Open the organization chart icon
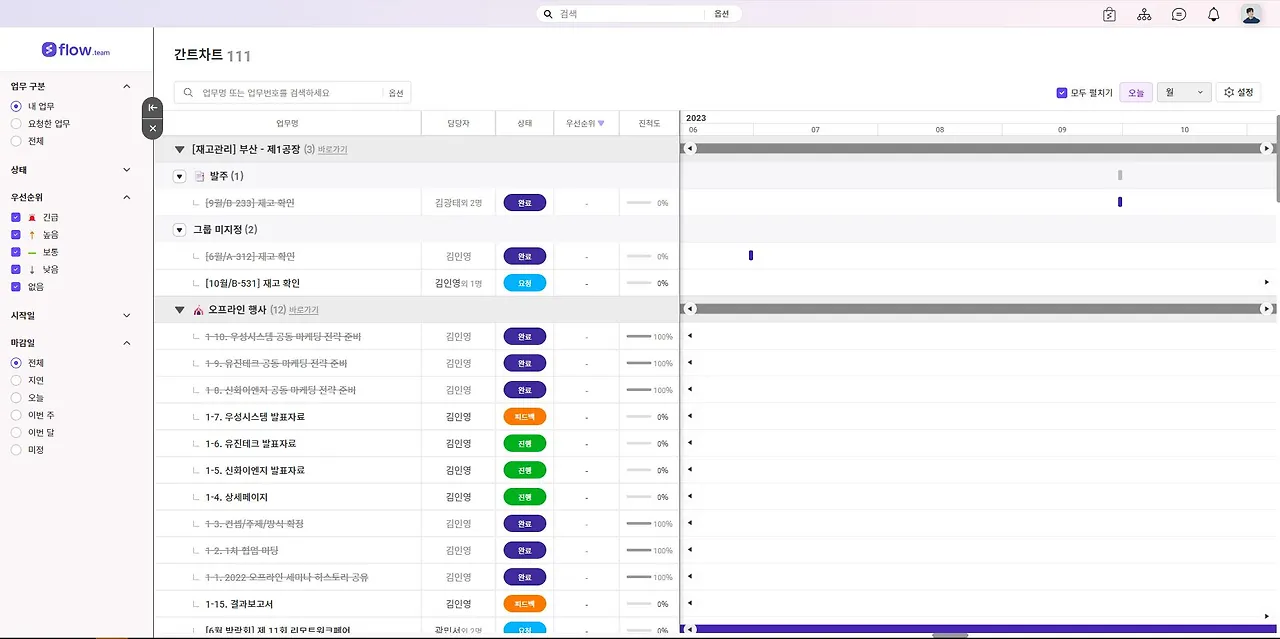Screen dimensions: 1280x639 click(x=1144, y=14)
